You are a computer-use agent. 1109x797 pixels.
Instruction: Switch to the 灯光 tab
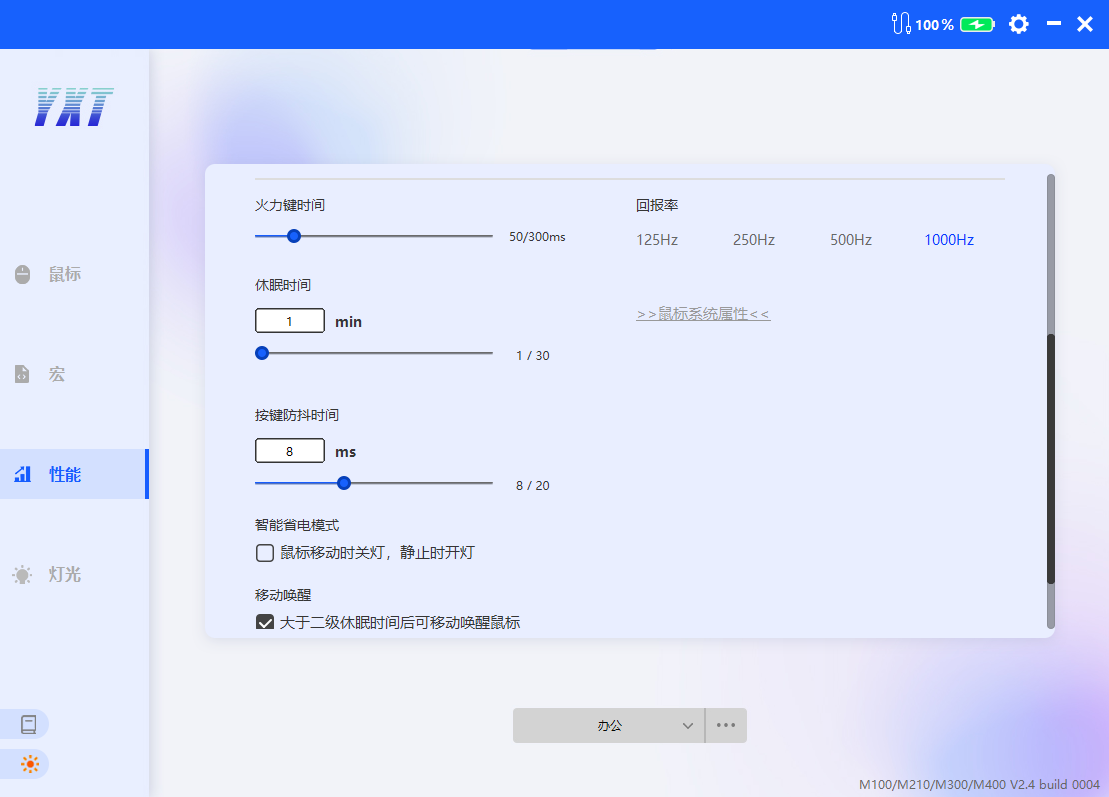coord(65,574)
